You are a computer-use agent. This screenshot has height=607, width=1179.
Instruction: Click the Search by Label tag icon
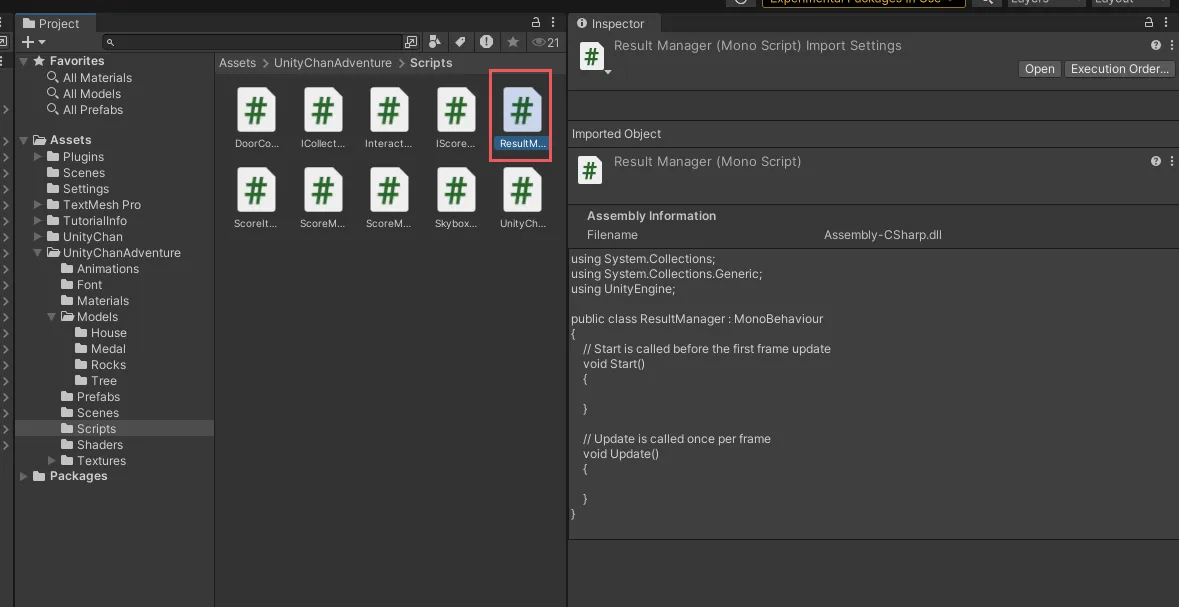coord(460,42)
